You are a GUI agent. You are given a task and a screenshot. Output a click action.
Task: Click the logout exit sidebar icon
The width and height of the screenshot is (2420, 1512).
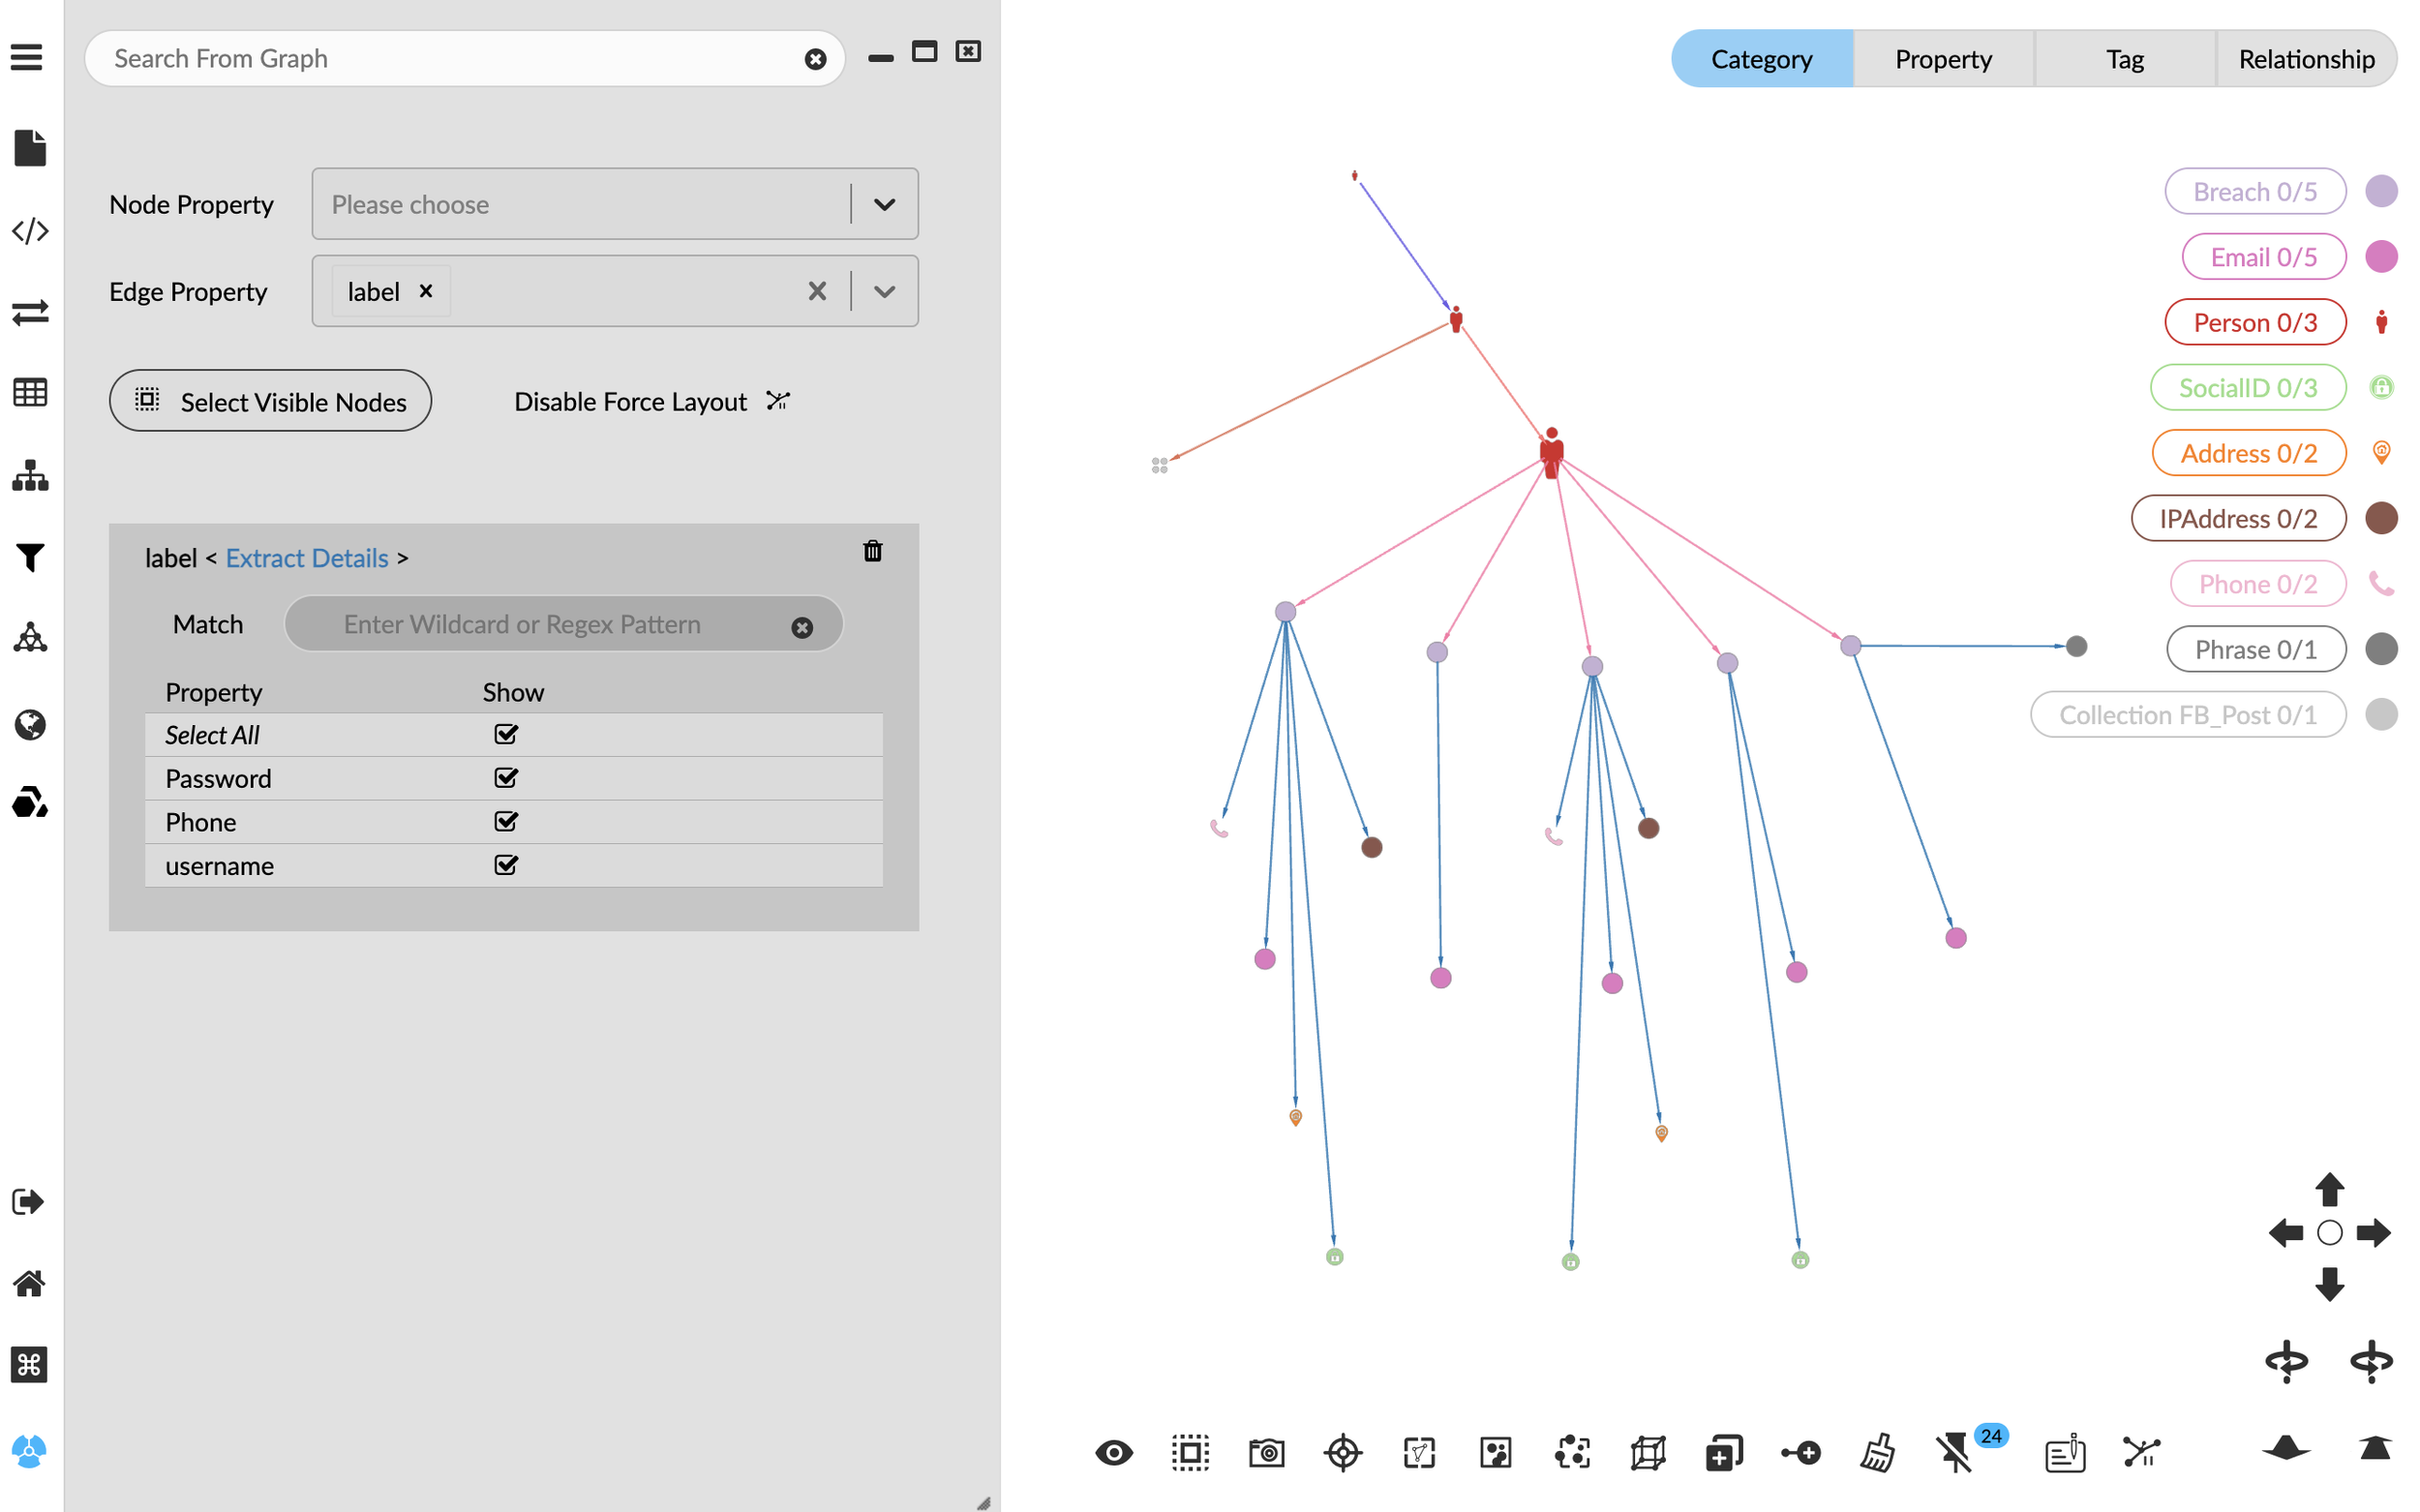pos(28,1202)
